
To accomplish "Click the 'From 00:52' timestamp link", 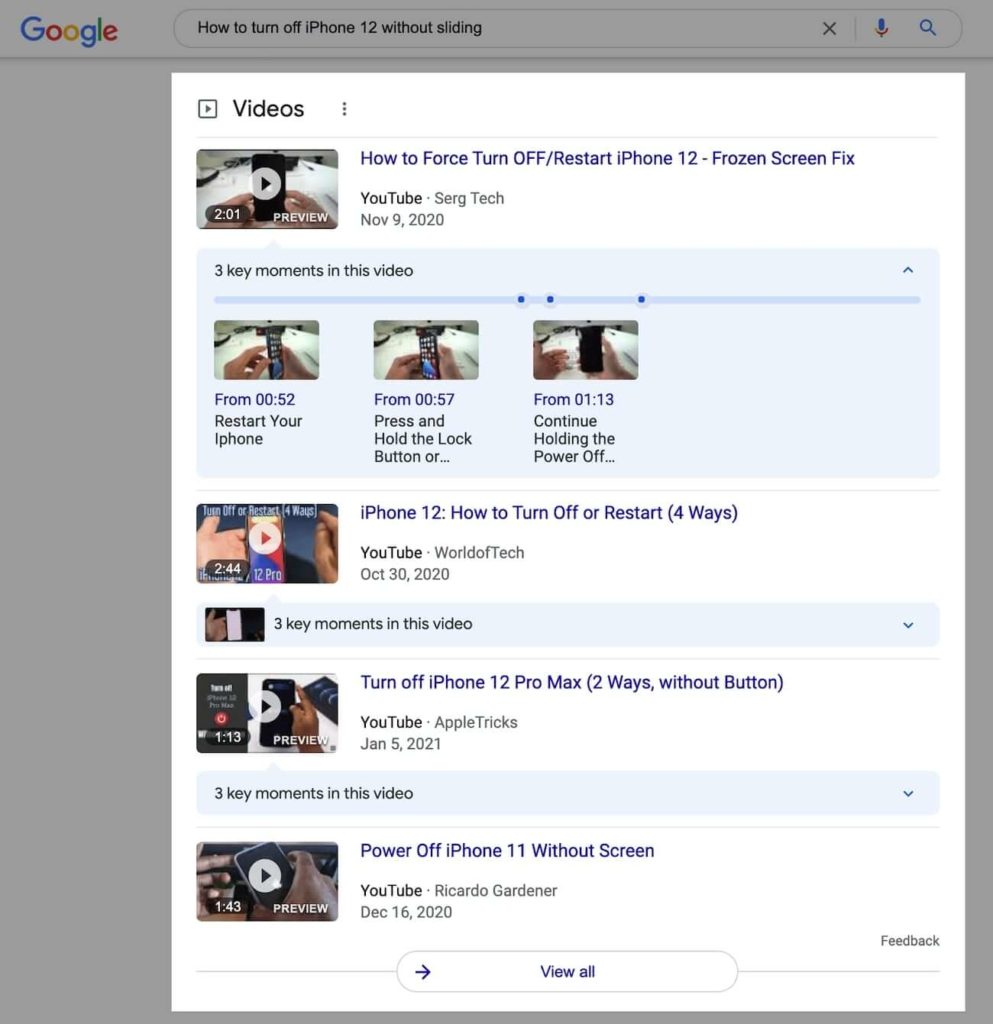I will (255, 400).
